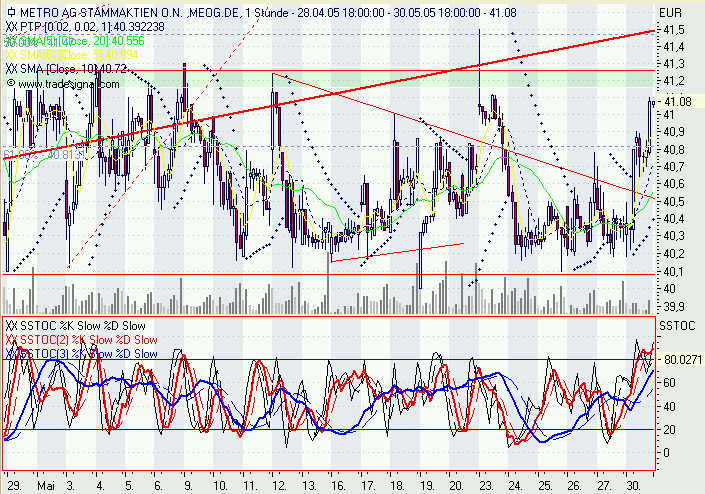Click the 40.4 price axis value

(674, 219)
